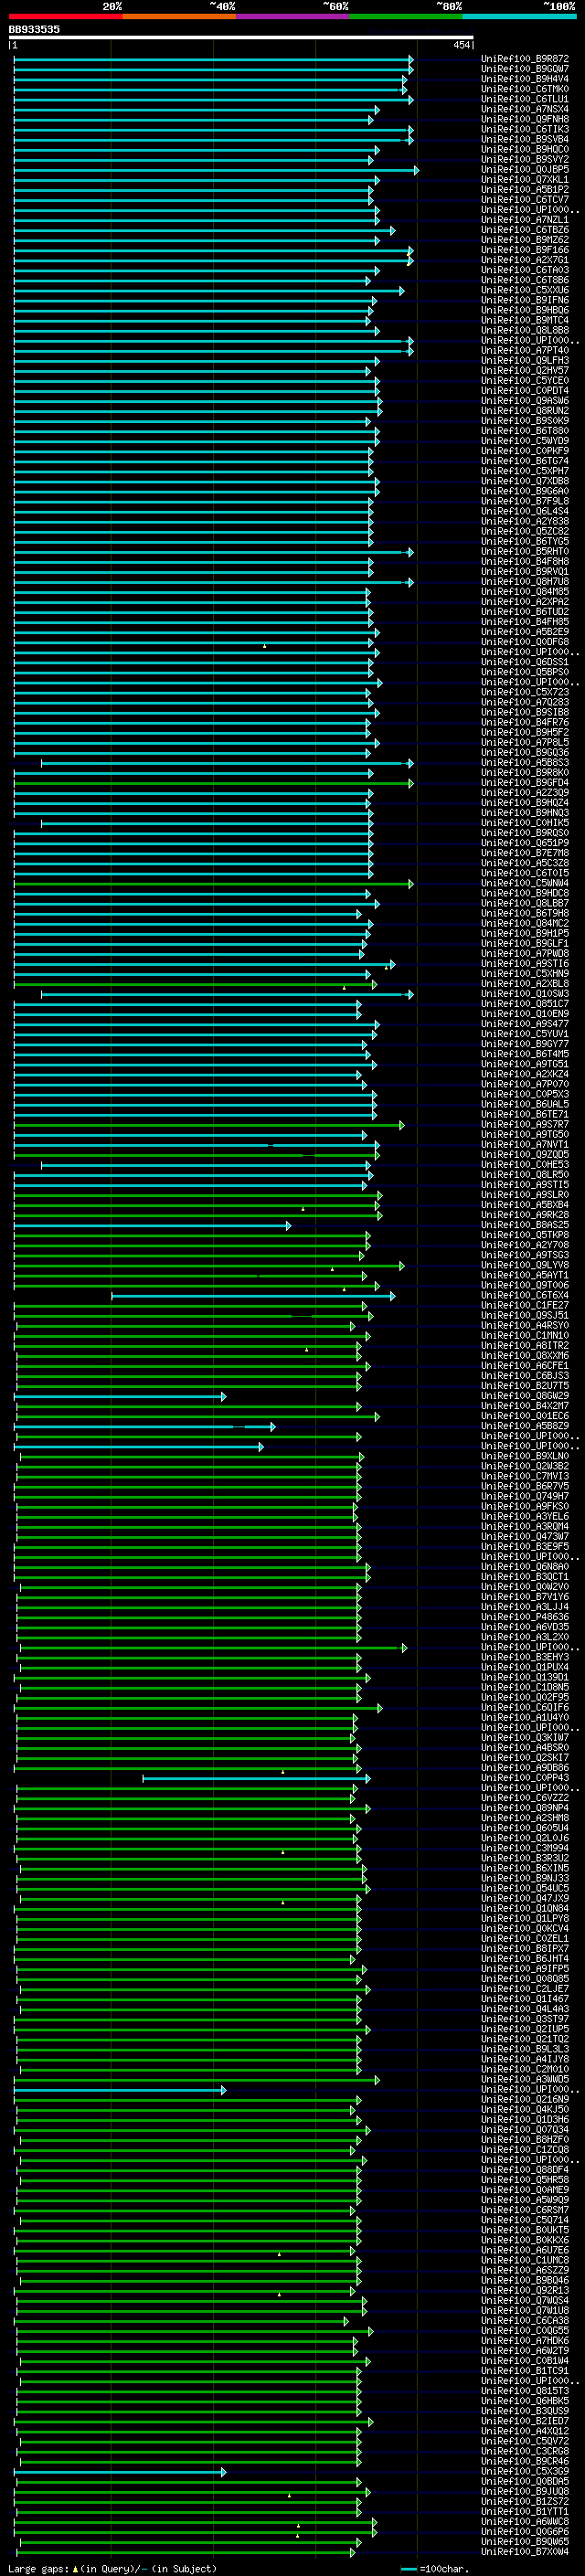Select the UniRef100_Q9LYV8 label

525,1265
